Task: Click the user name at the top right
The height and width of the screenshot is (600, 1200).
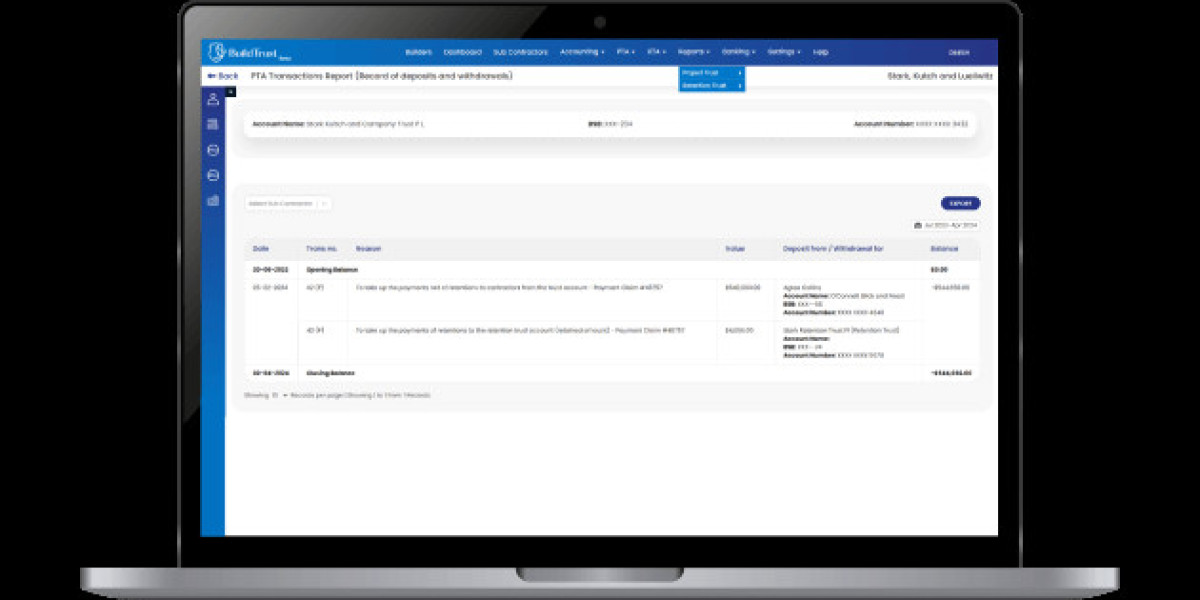Action: tap(959, 52)
